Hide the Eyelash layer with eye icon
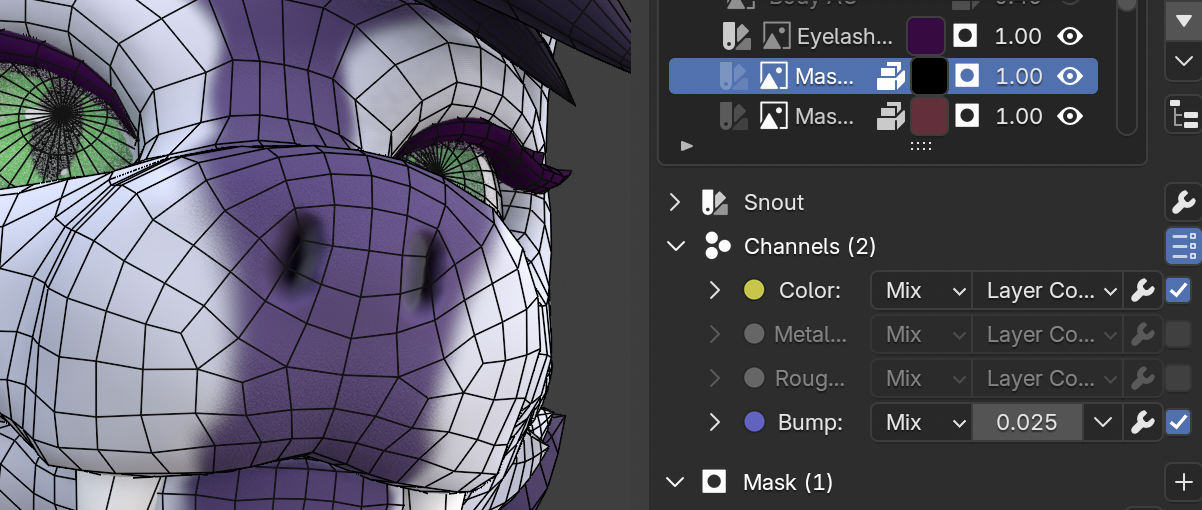1202x510 pixels. point(1070,37)
